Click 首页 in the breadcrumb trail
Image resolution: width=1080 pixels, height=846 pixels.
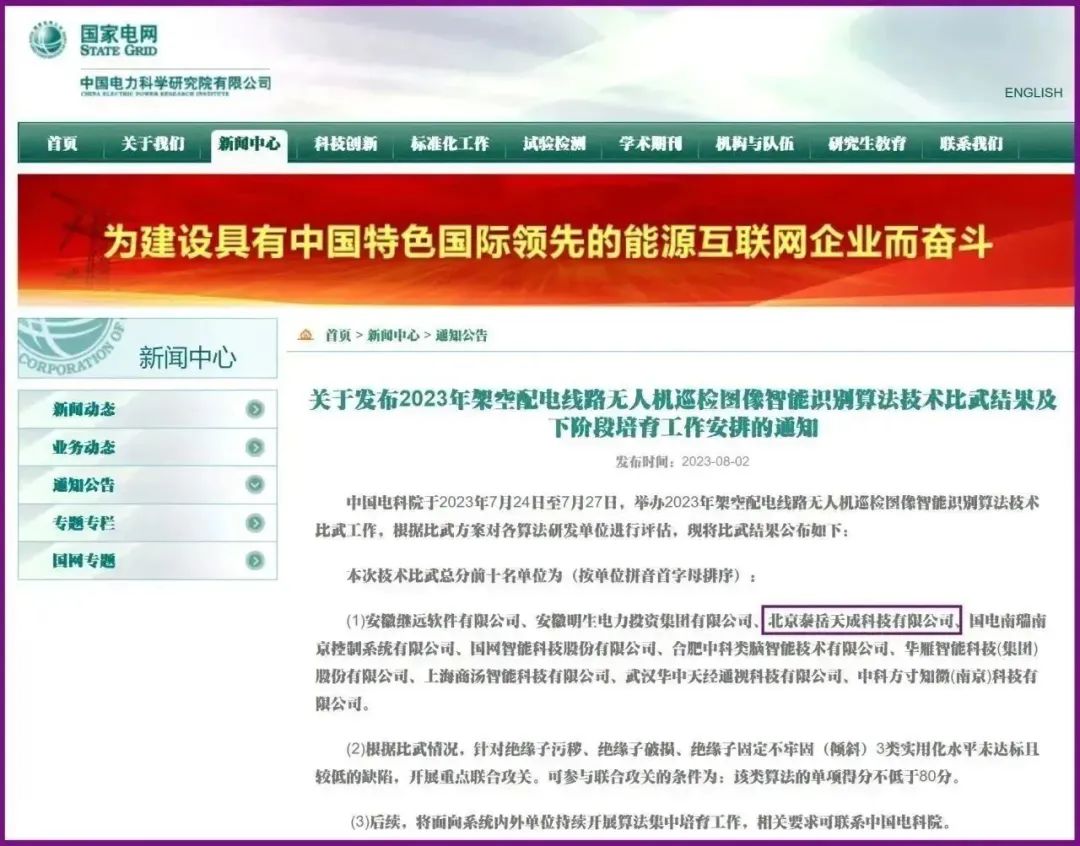pyautogui.click(x=338, y=336)
